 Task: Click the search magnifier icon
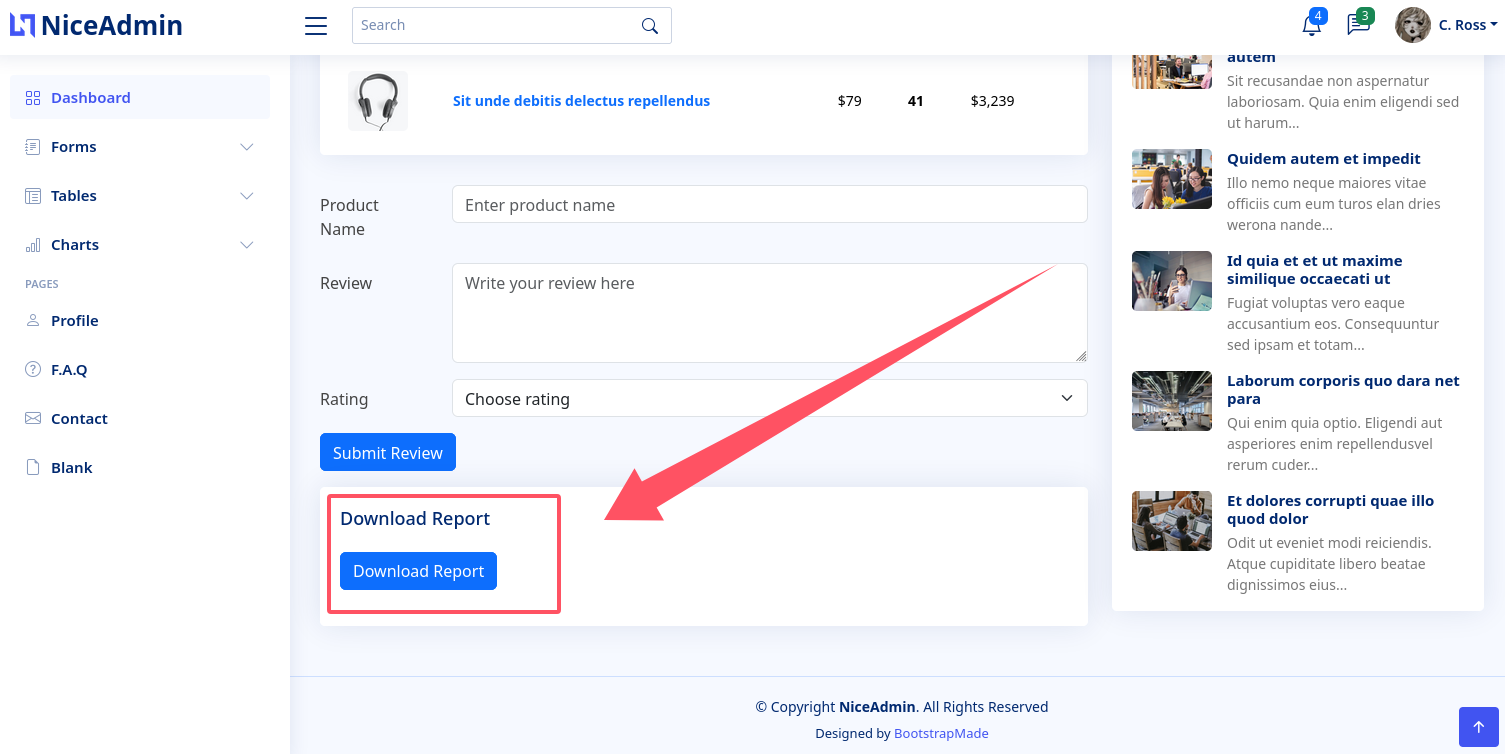click(650, 26)
